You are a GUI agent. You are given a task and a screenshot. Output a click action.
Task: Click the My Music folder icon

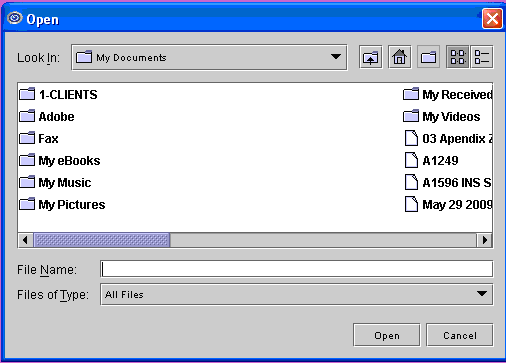coord(27,182)
